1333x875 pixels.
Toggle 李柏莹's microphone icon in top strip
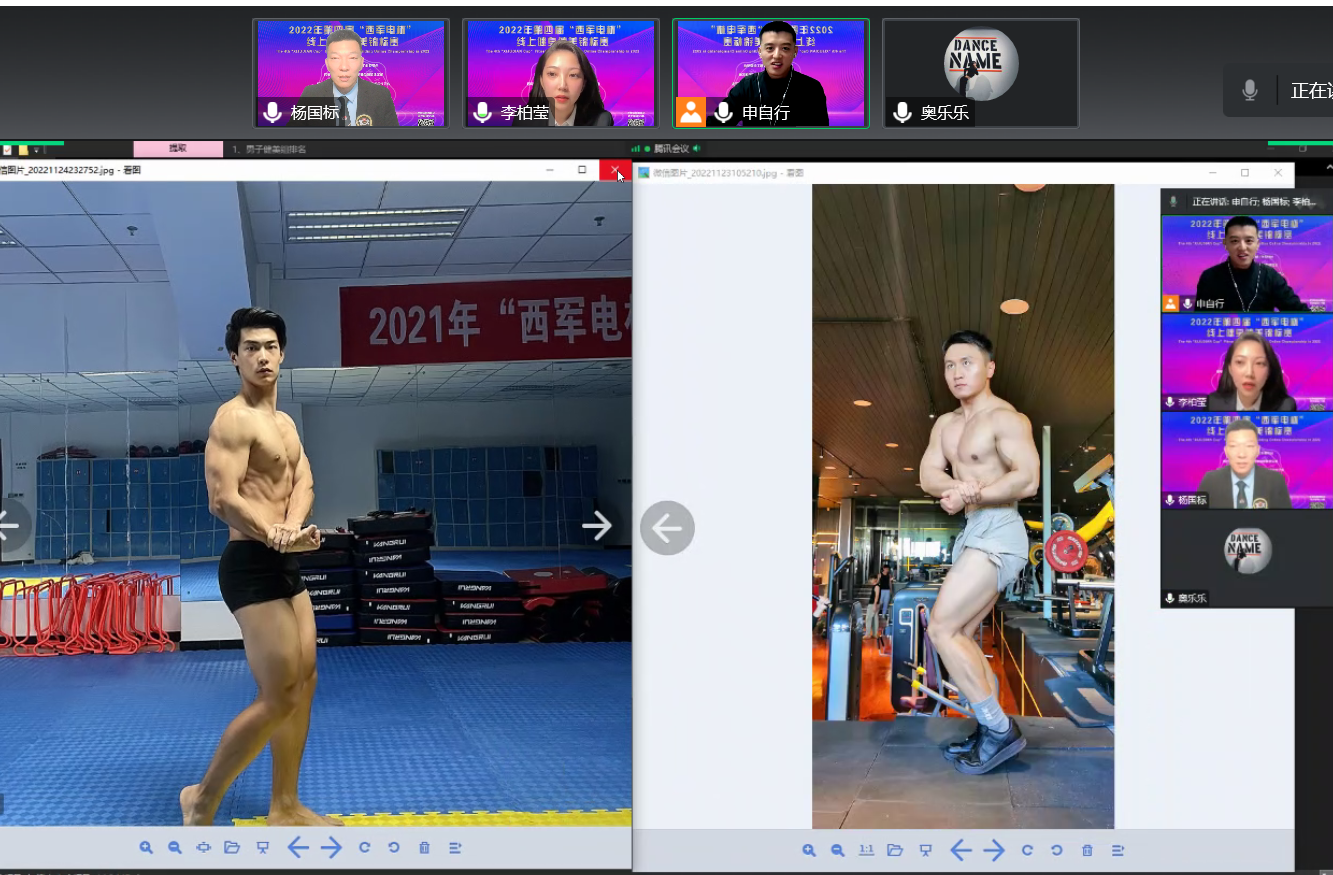[482, 113]
